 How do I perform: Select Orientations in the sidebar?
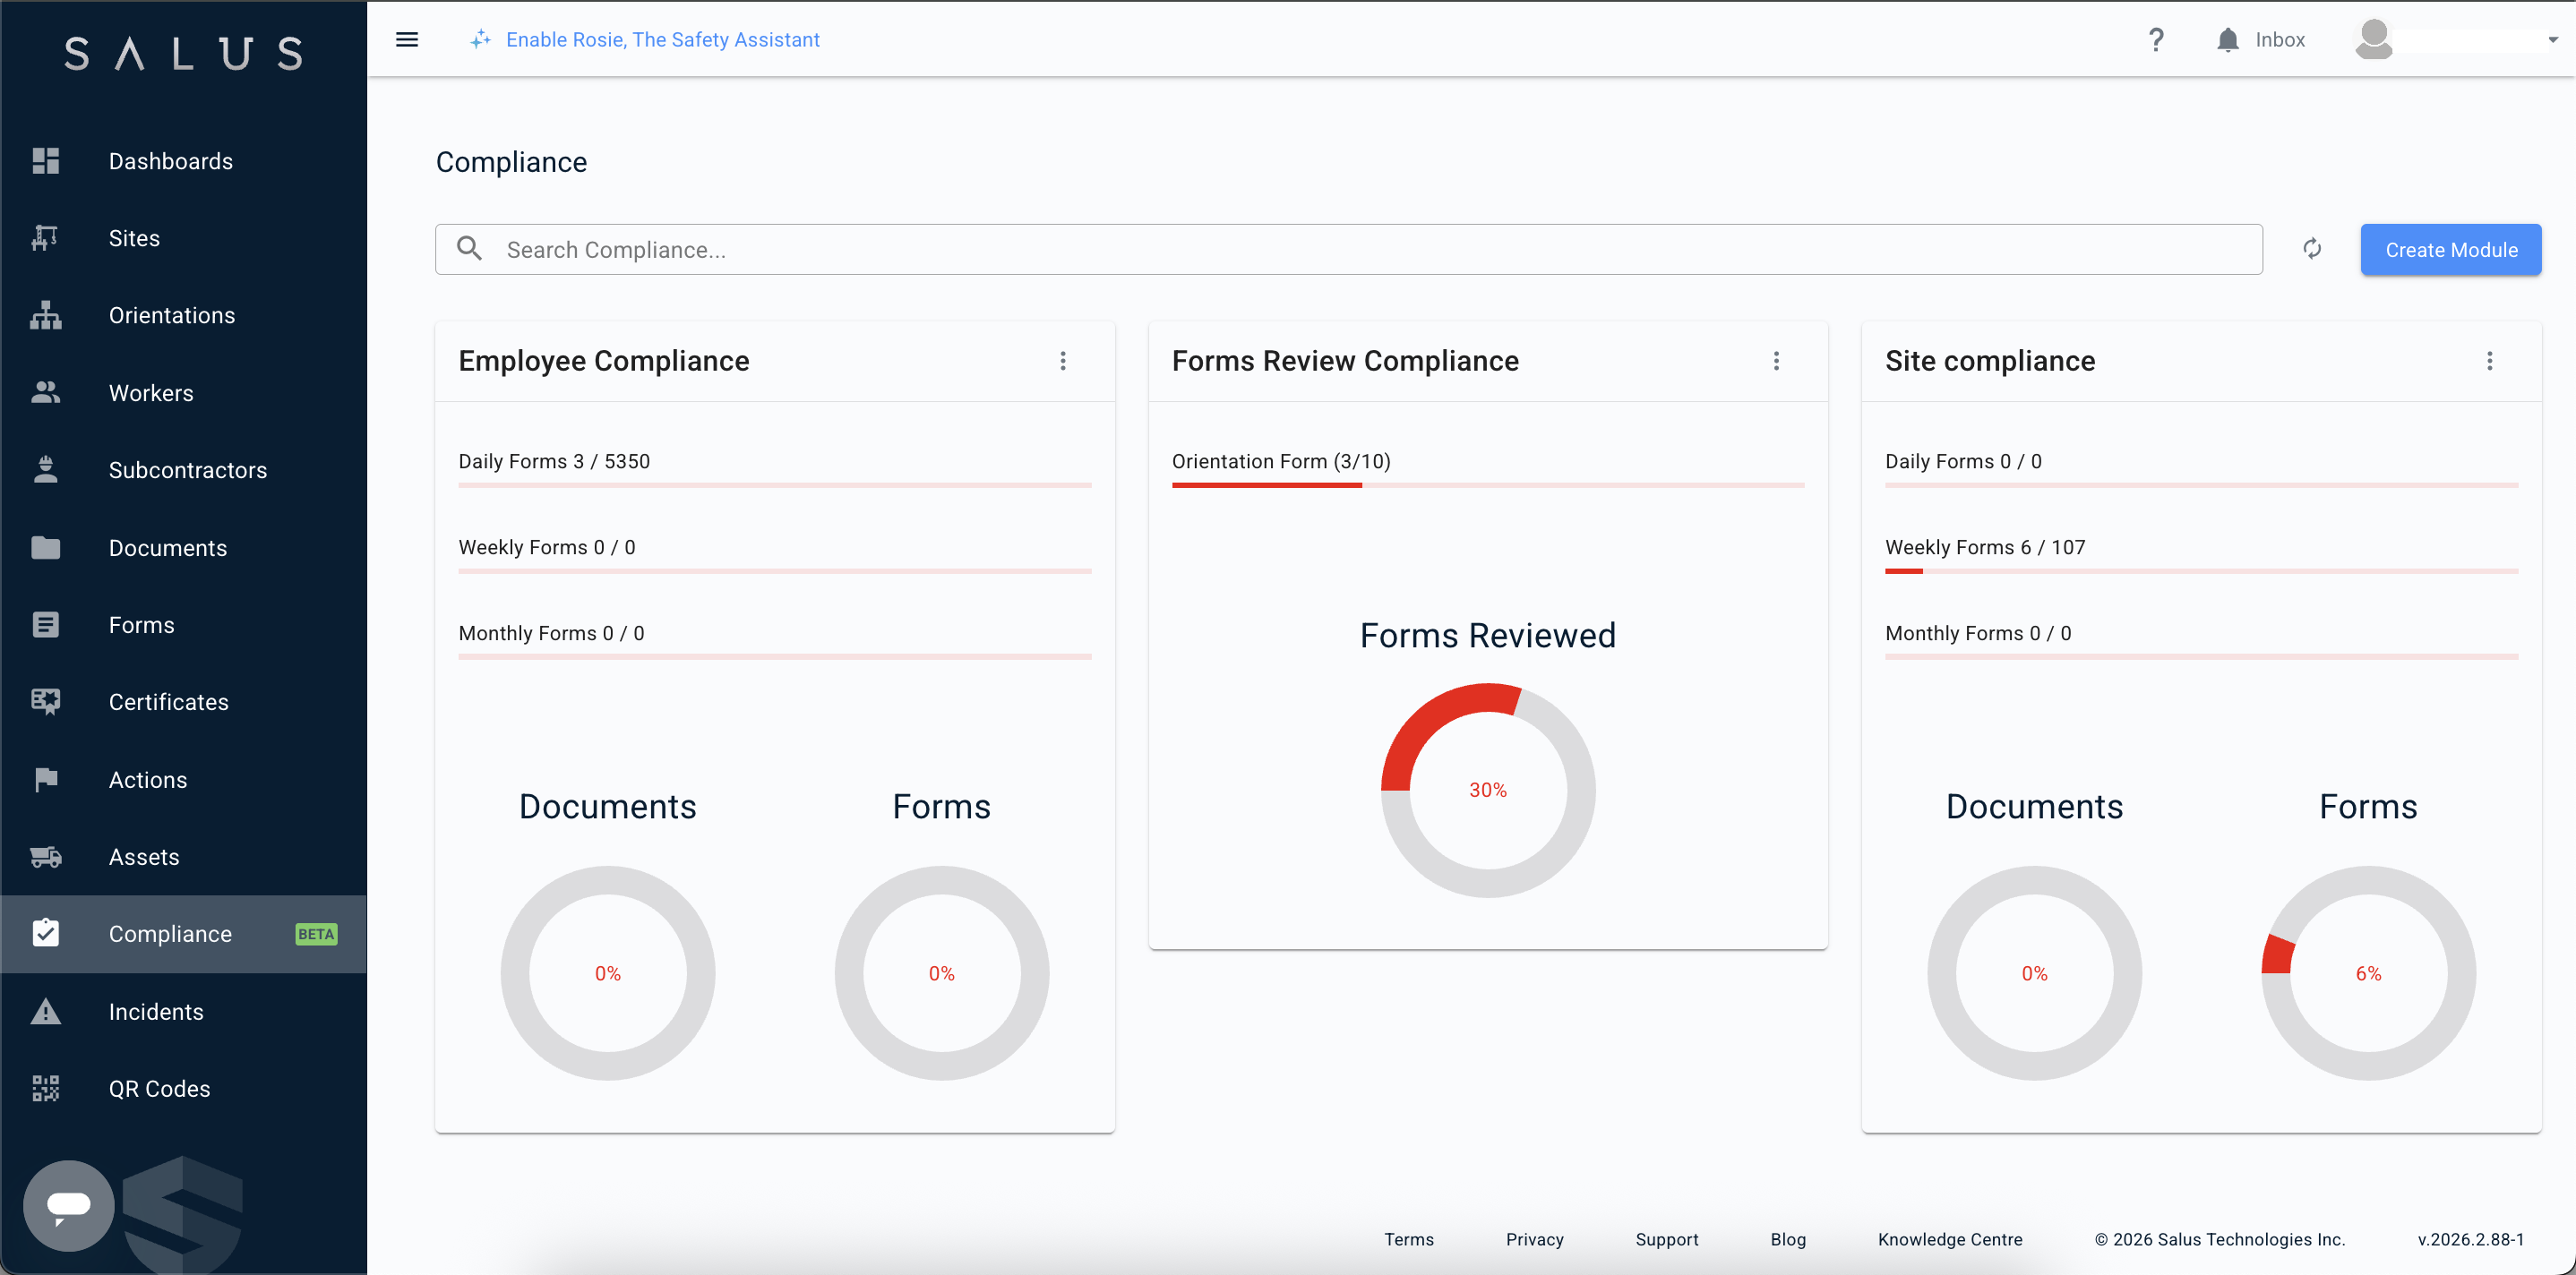(x=184, y=315)
